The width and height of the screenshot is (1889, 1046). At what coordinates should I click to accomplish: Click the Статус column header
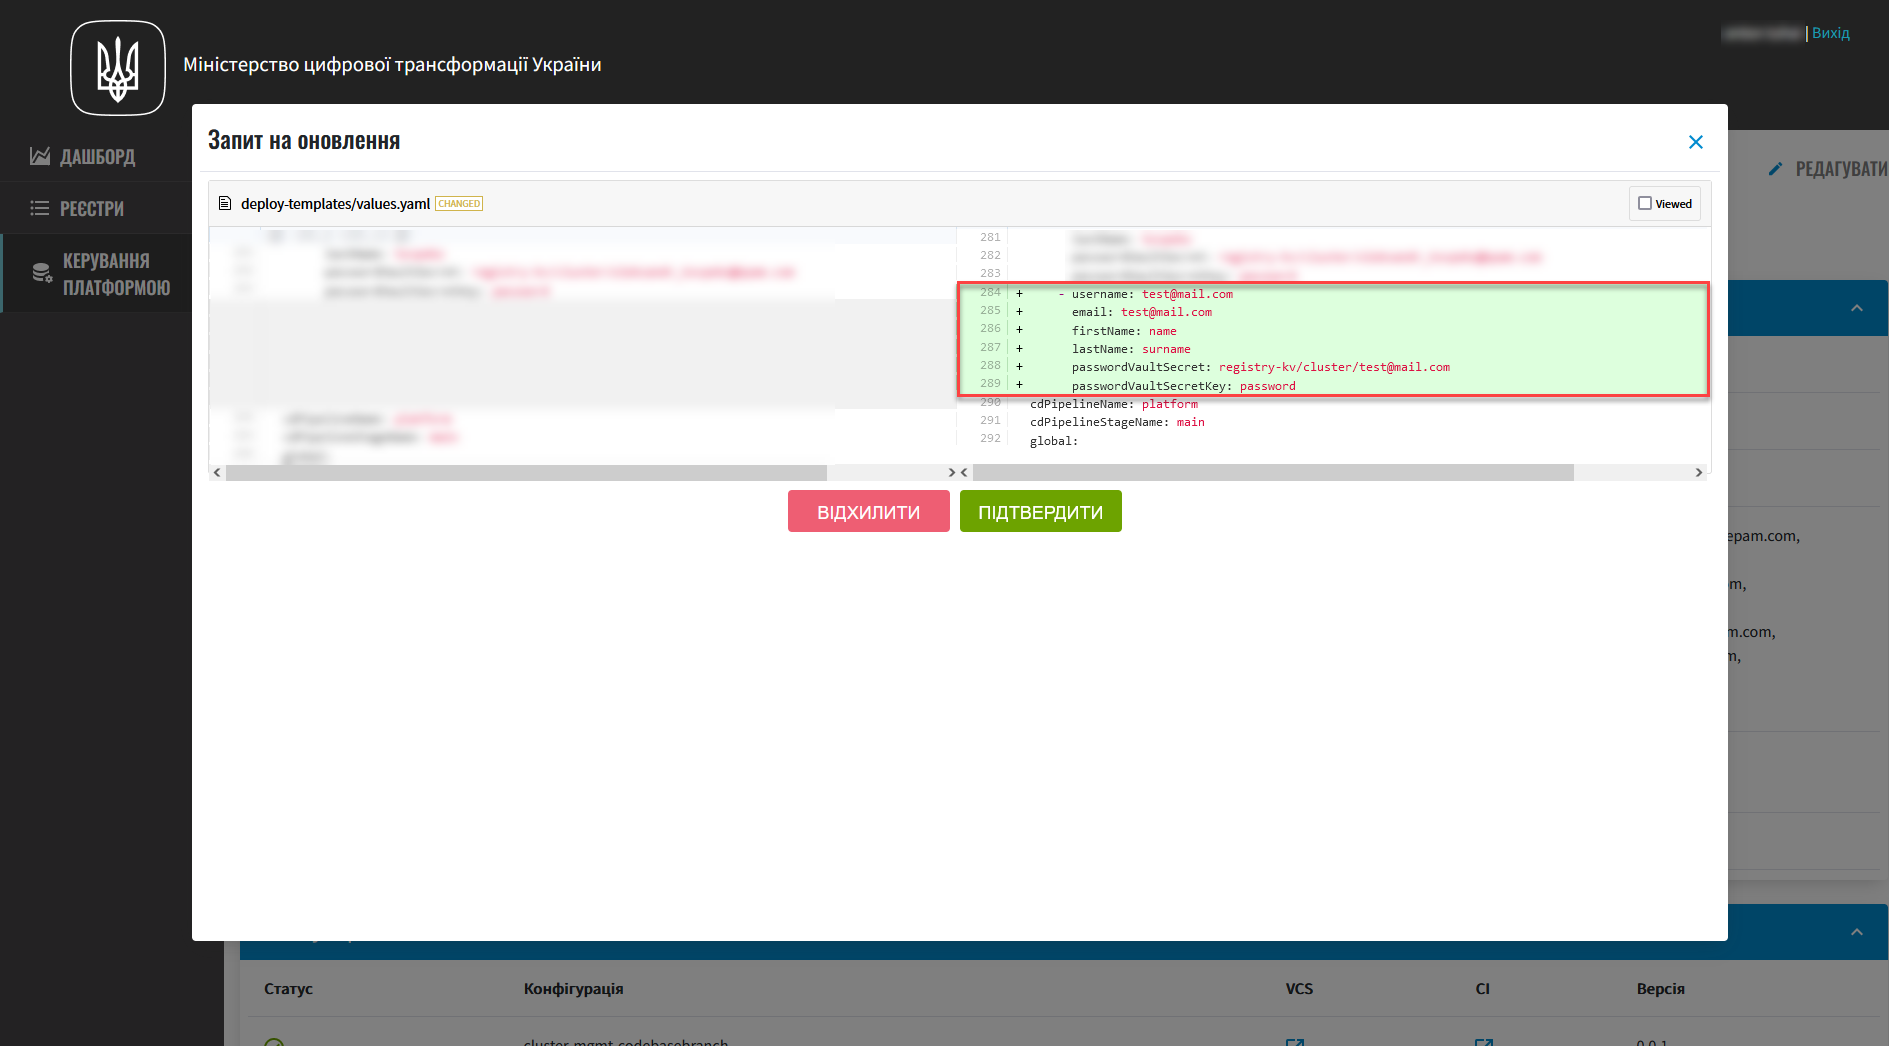pos(288,988)
